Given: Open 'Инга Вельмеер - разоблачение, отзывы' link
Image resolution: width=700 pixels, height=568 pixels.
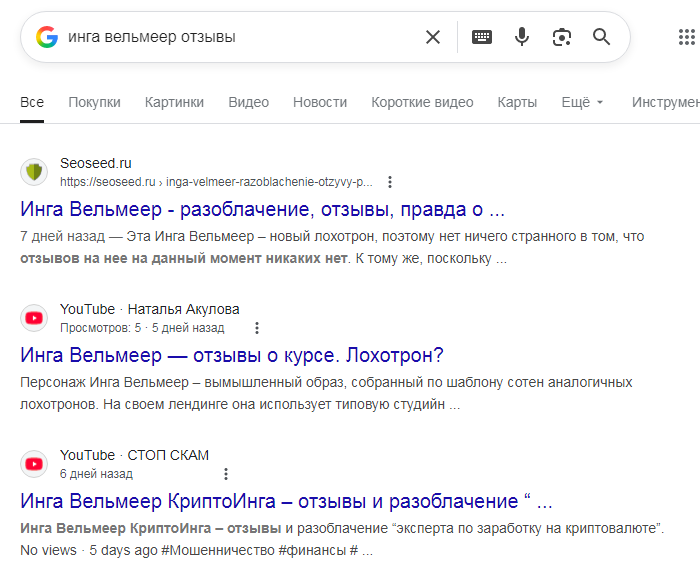Looking at the screenshot, I should (x=262, y=210).
